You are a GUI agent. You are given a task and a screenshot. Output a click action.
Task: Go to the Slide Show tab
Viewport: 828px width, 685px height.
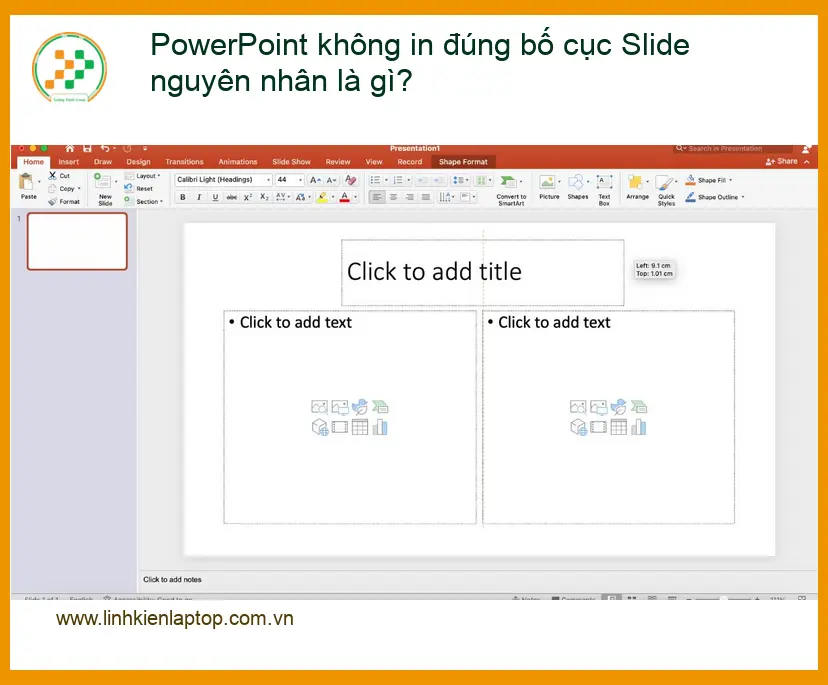[291, 162]
